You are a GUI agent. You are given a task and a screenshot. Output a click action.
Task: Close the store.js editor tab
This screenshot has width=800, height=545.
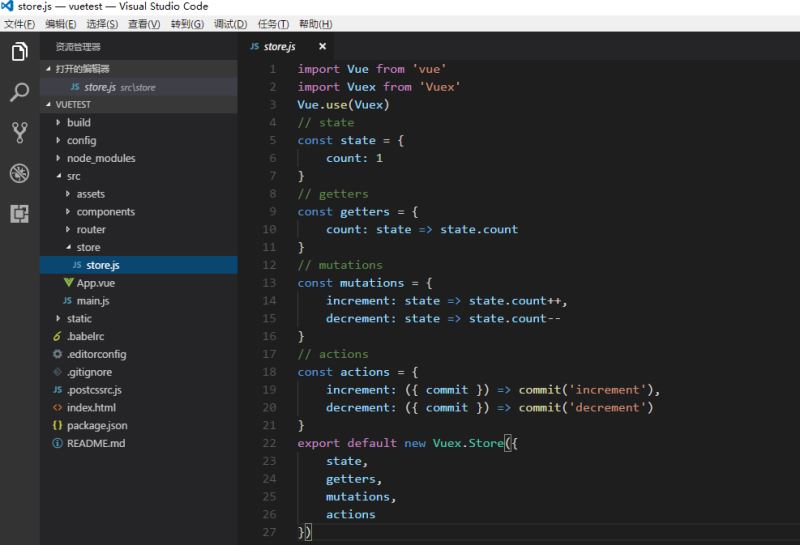click(322, 46)
